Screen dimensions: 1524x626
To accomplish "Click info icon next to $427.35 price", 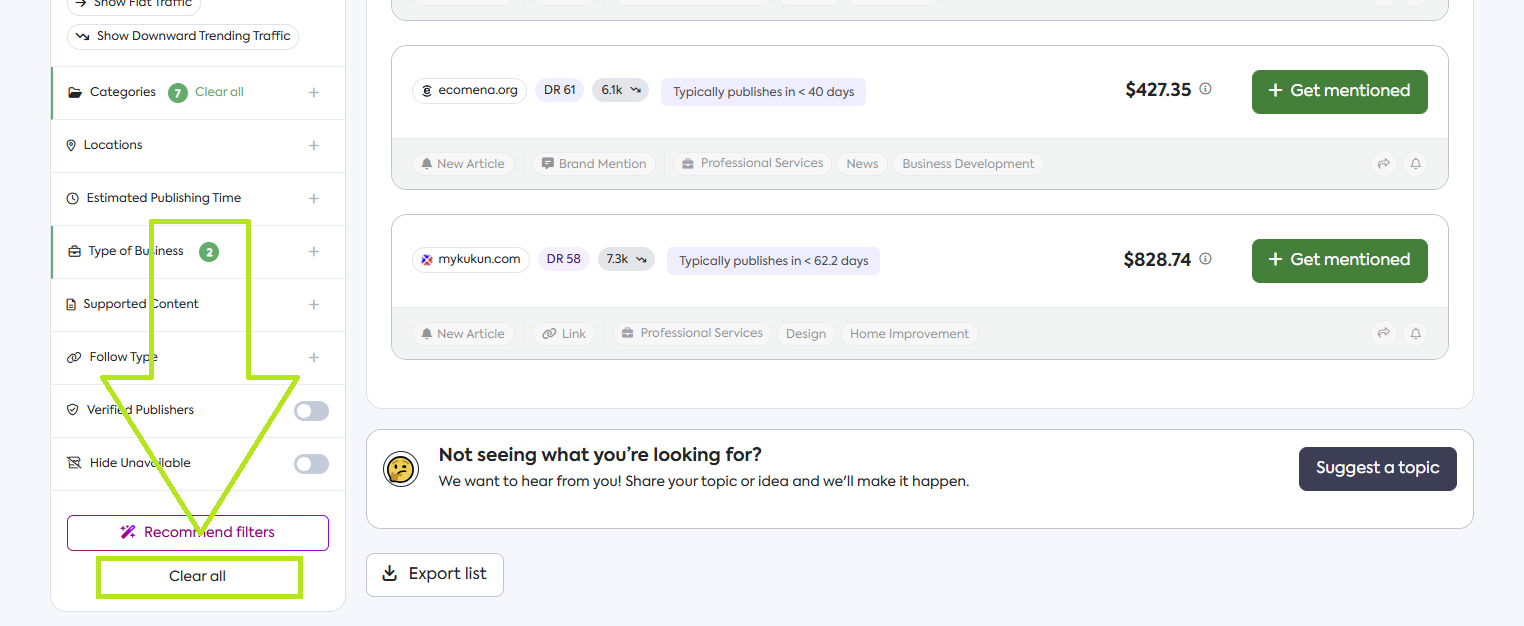I will tap(1205, 89).
